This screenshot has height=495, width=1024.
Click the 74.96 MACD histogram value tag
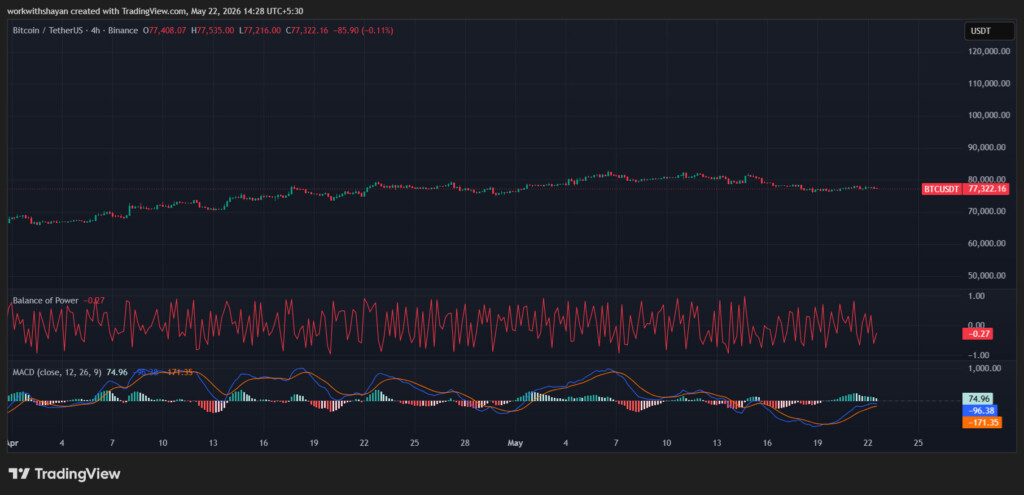click(978, 398)
